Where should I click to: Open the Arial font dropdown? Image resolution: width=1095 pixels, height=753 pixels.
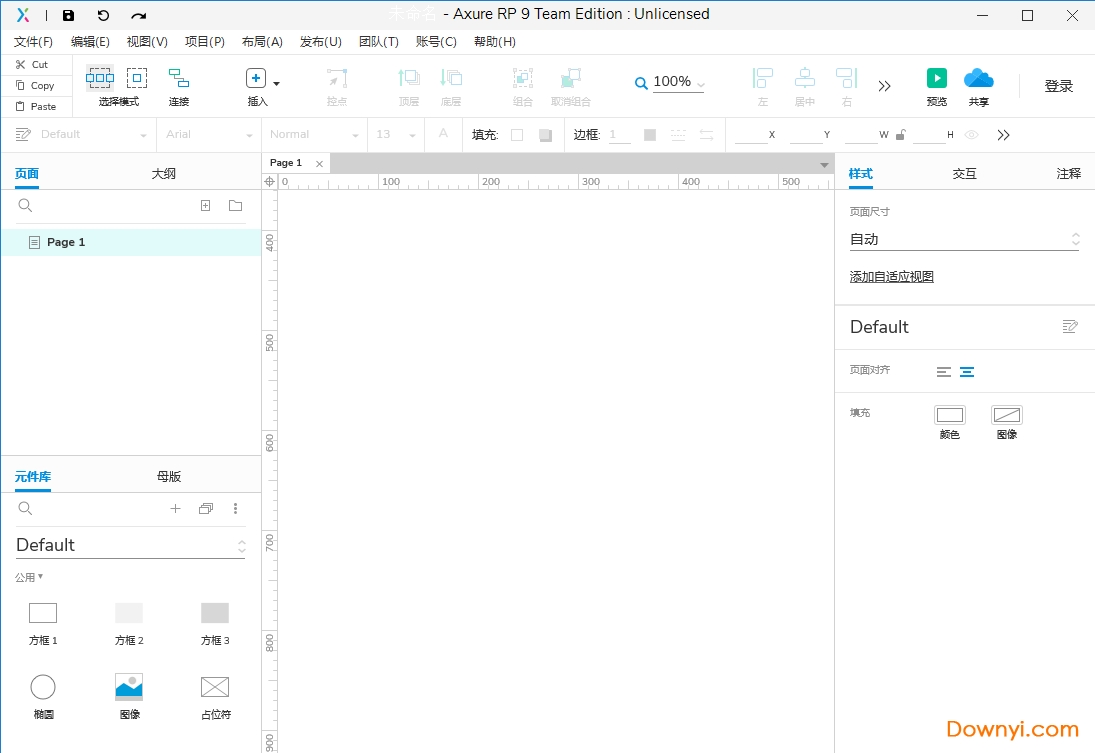click(207, 134)
